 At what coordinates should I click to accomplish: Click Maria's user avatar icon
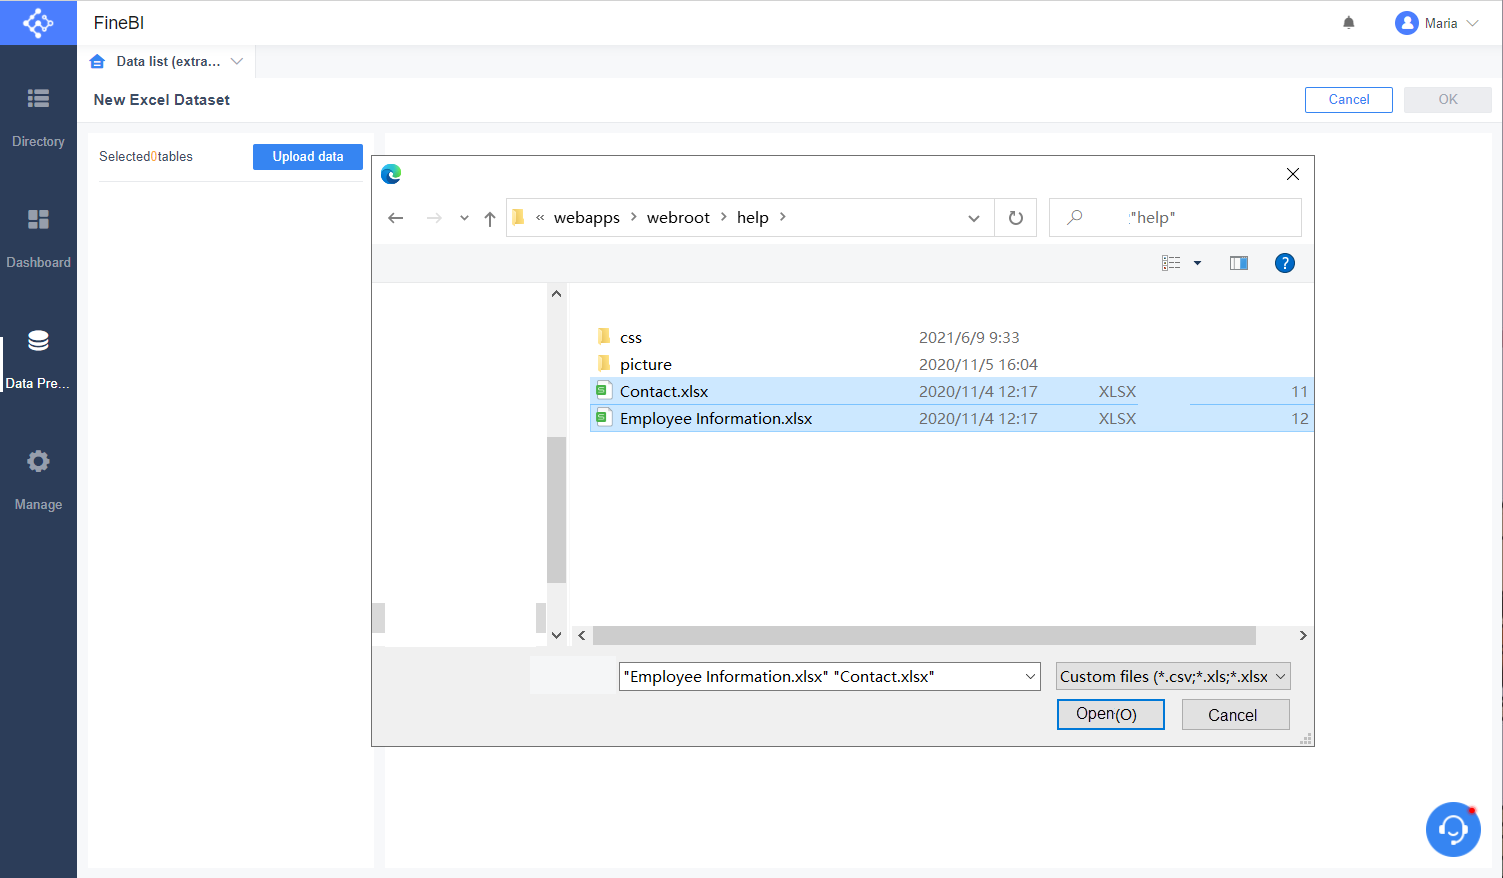point(1407,23)
